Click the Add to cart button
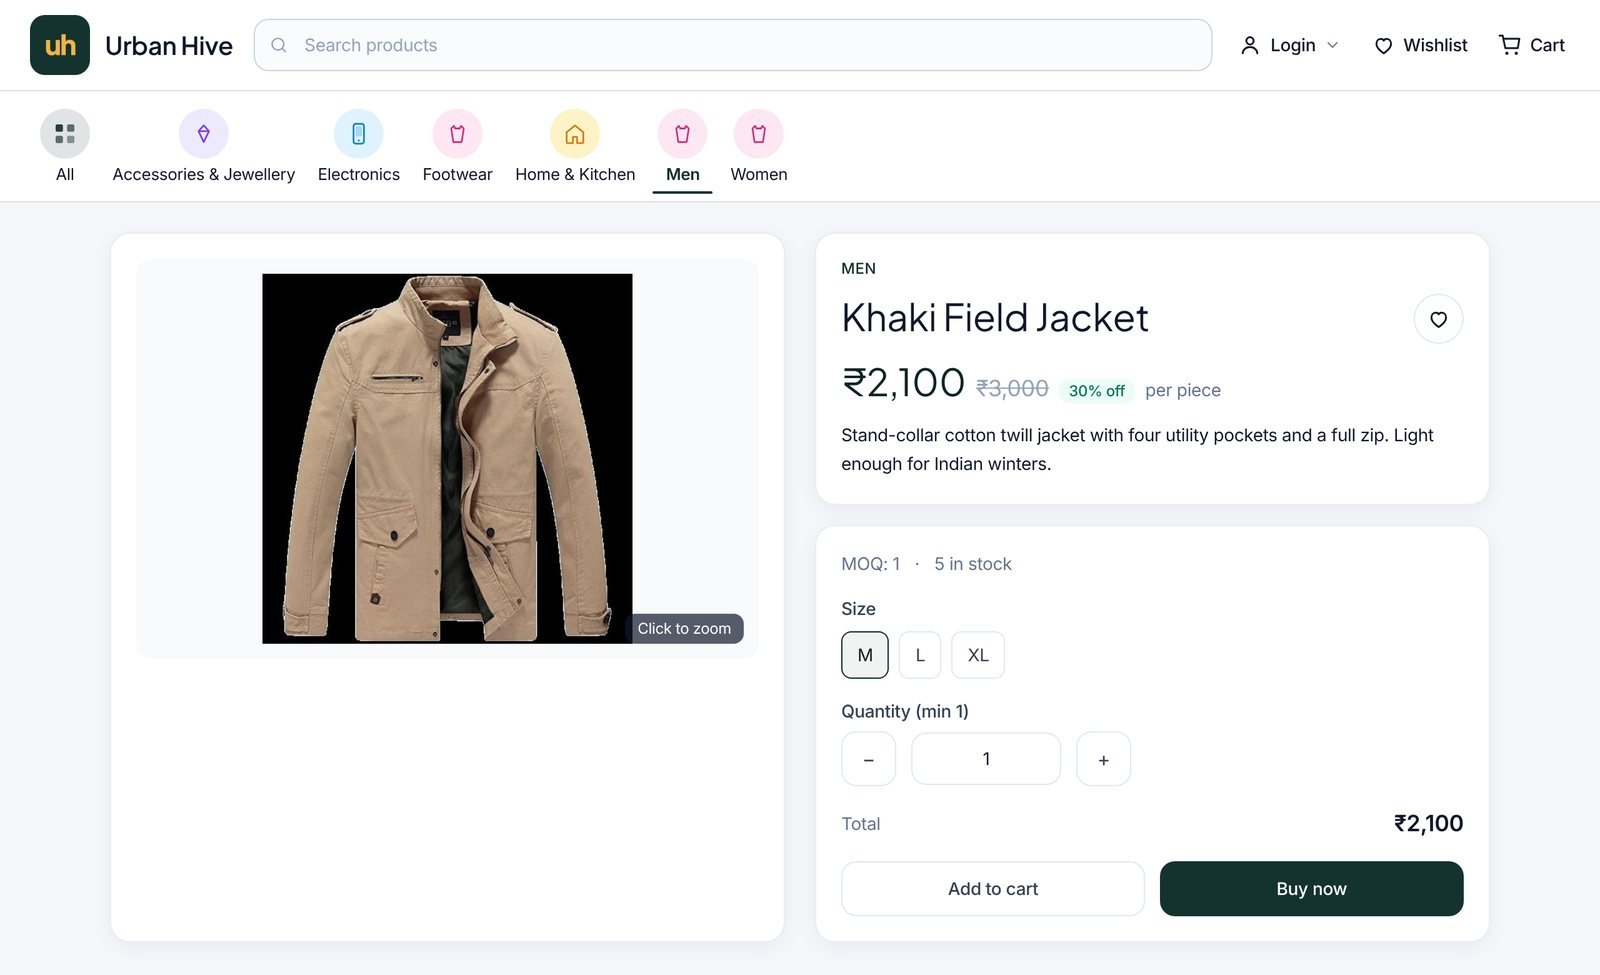This screenshot has width=1600, height=975. [x=993, y=889]
